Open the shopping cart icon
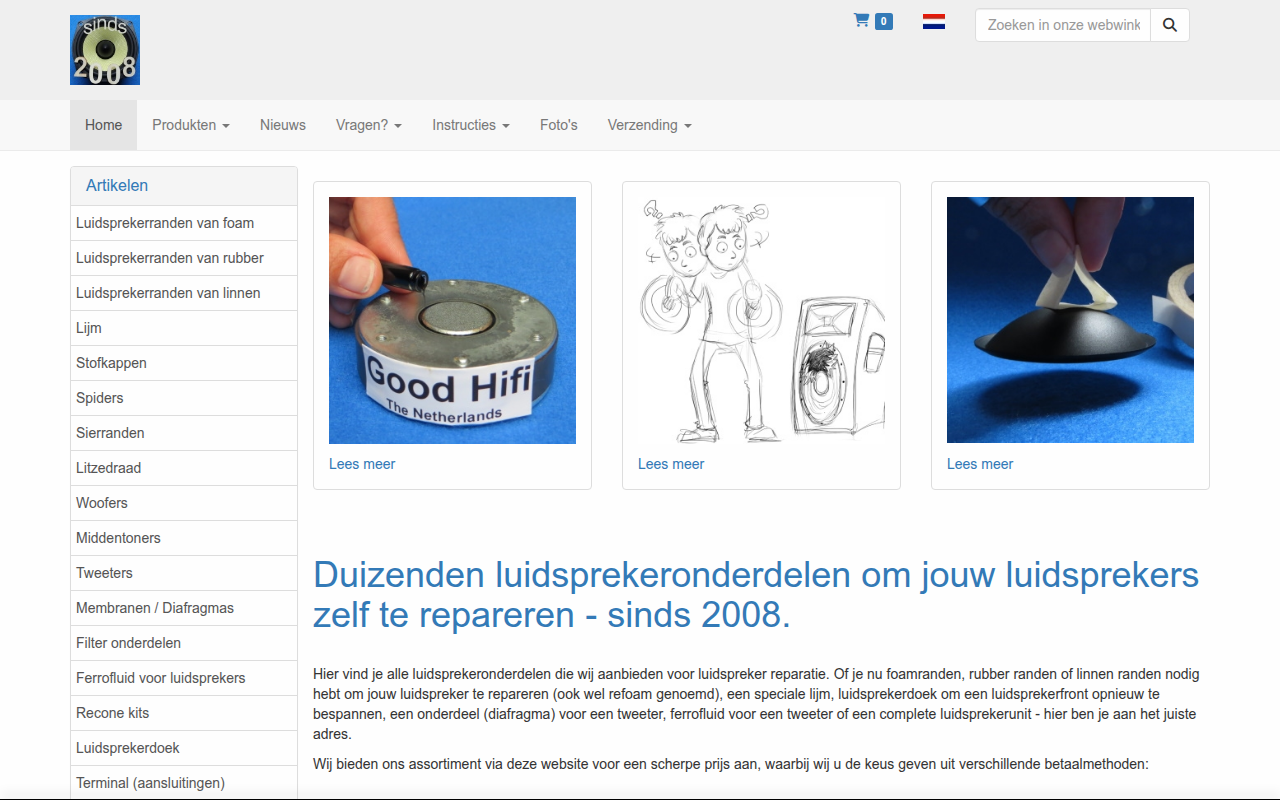The width and height of the screenshot is (1280, 800). pyautogui.click(x=861, y=20)
